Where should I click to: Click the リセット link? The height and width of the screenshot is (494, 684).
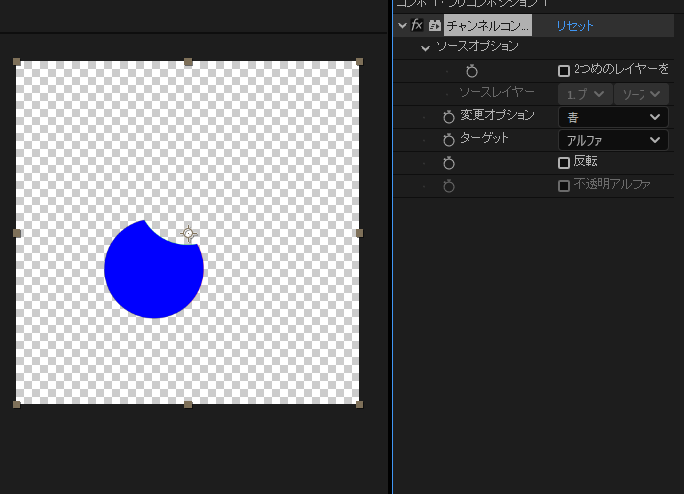click(x=574, y=26)
